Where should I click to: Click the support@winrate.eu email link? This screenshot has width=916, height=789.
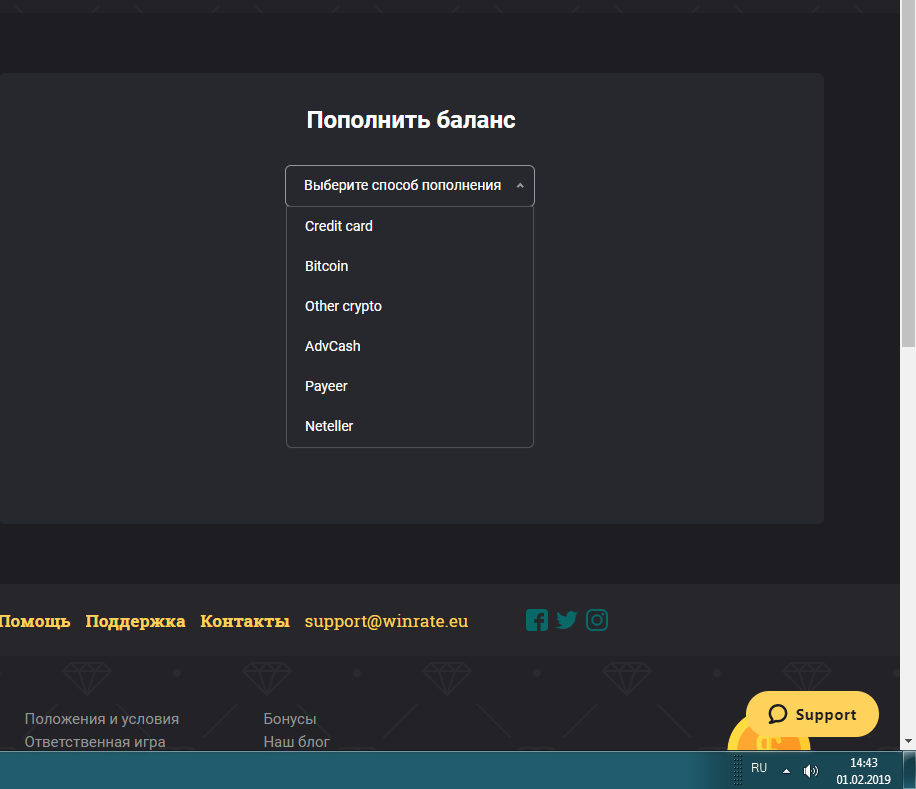pyautogui.click(x=386, y=621)
